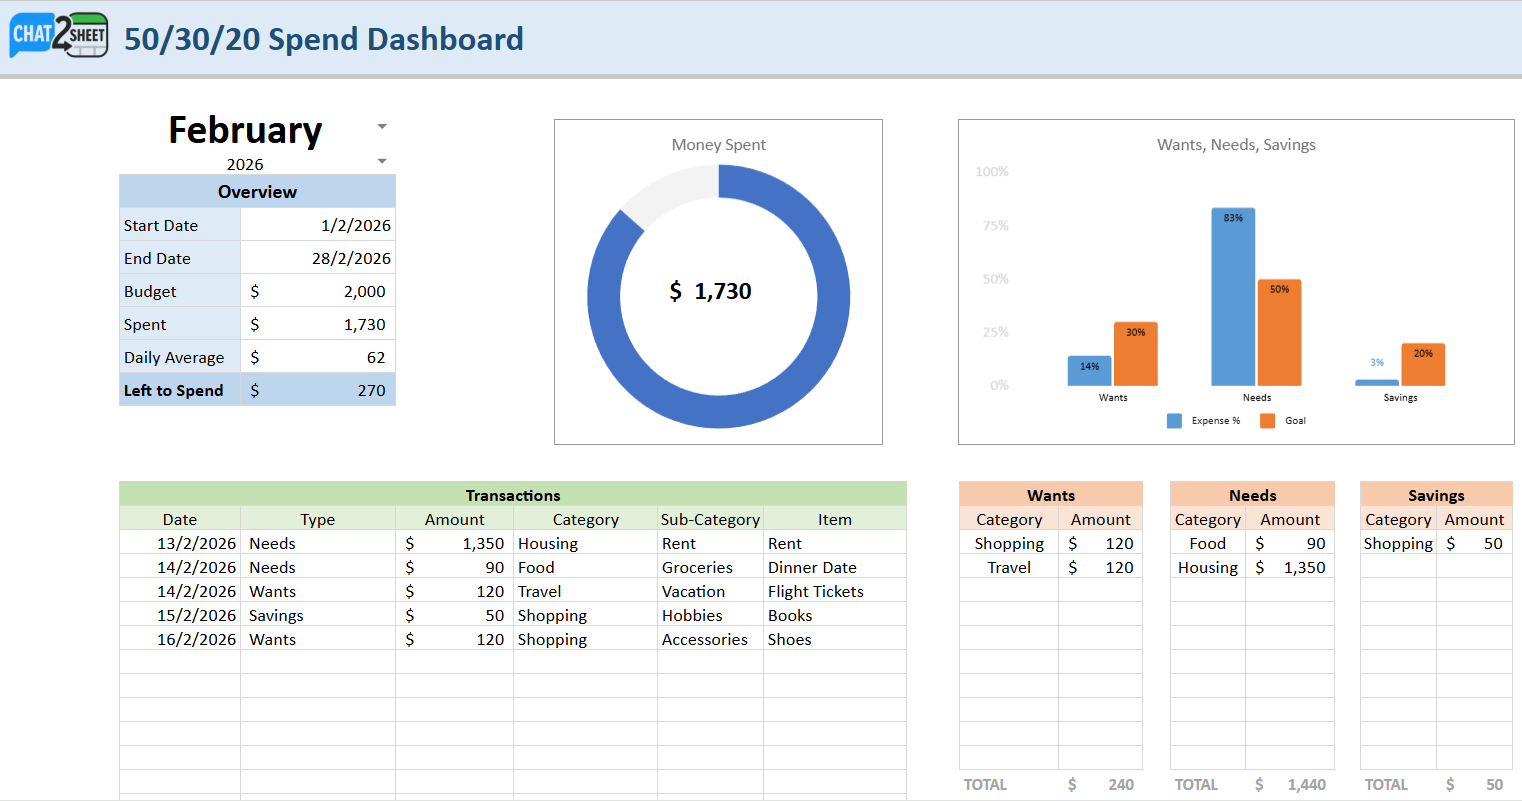Click the Chat2Sheet logo icon

pos(59,36)
